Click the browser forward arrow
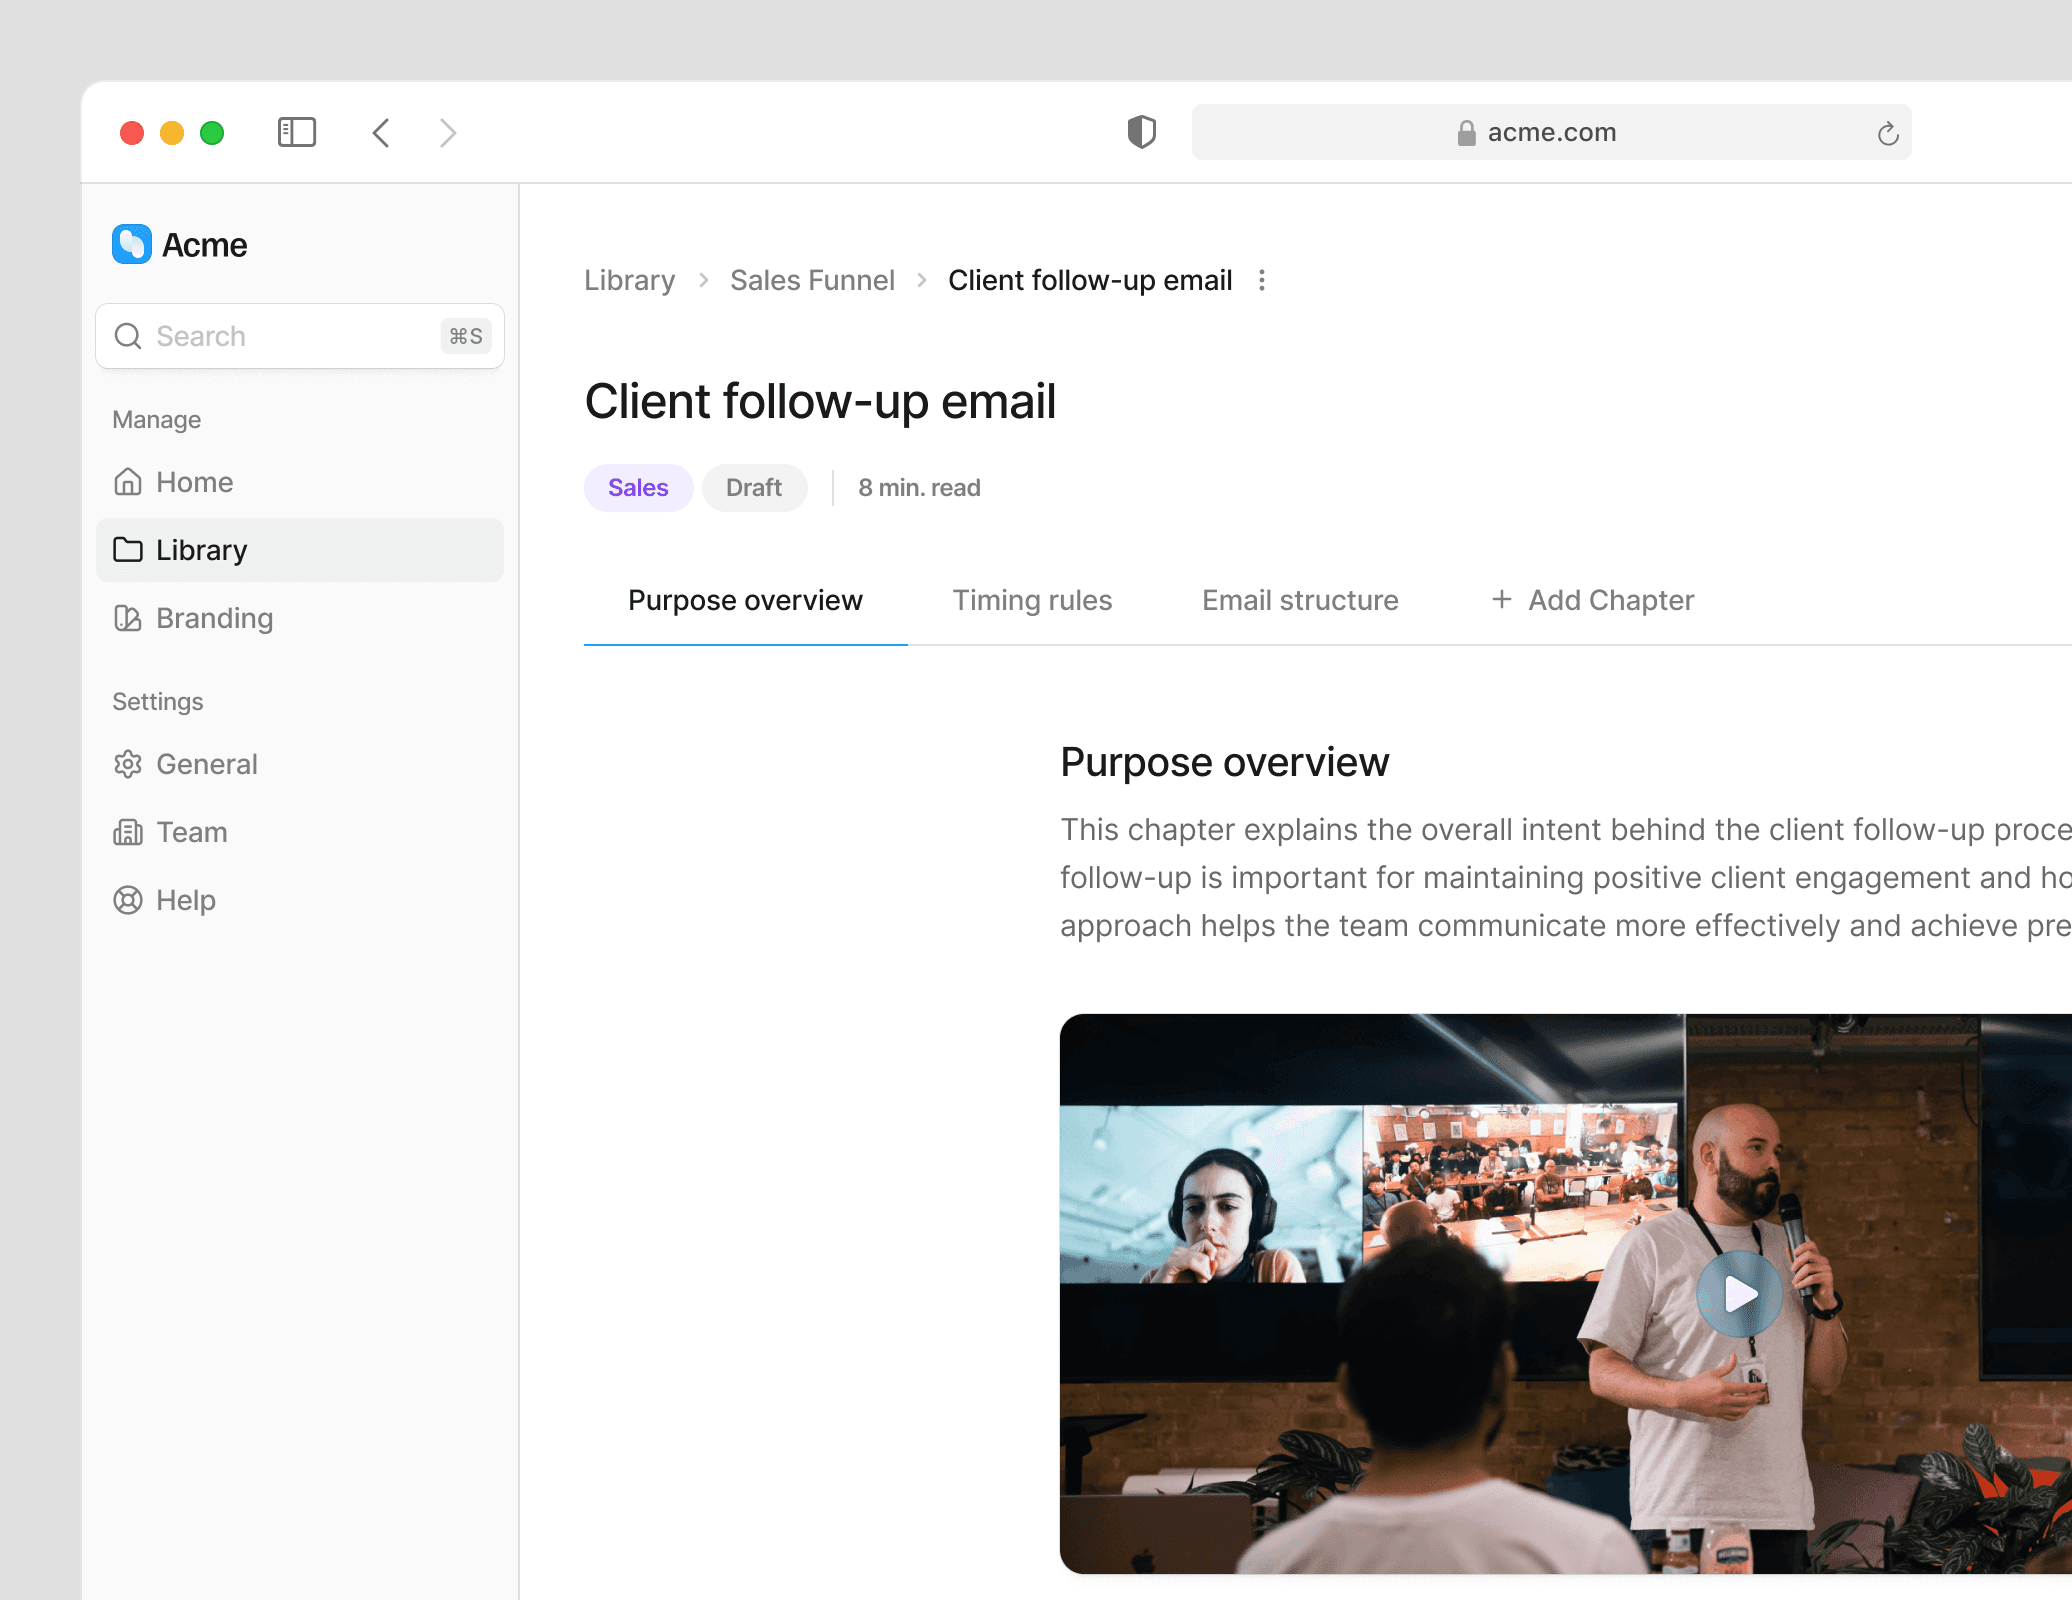 pyautogui.click(x=448, y=132)
